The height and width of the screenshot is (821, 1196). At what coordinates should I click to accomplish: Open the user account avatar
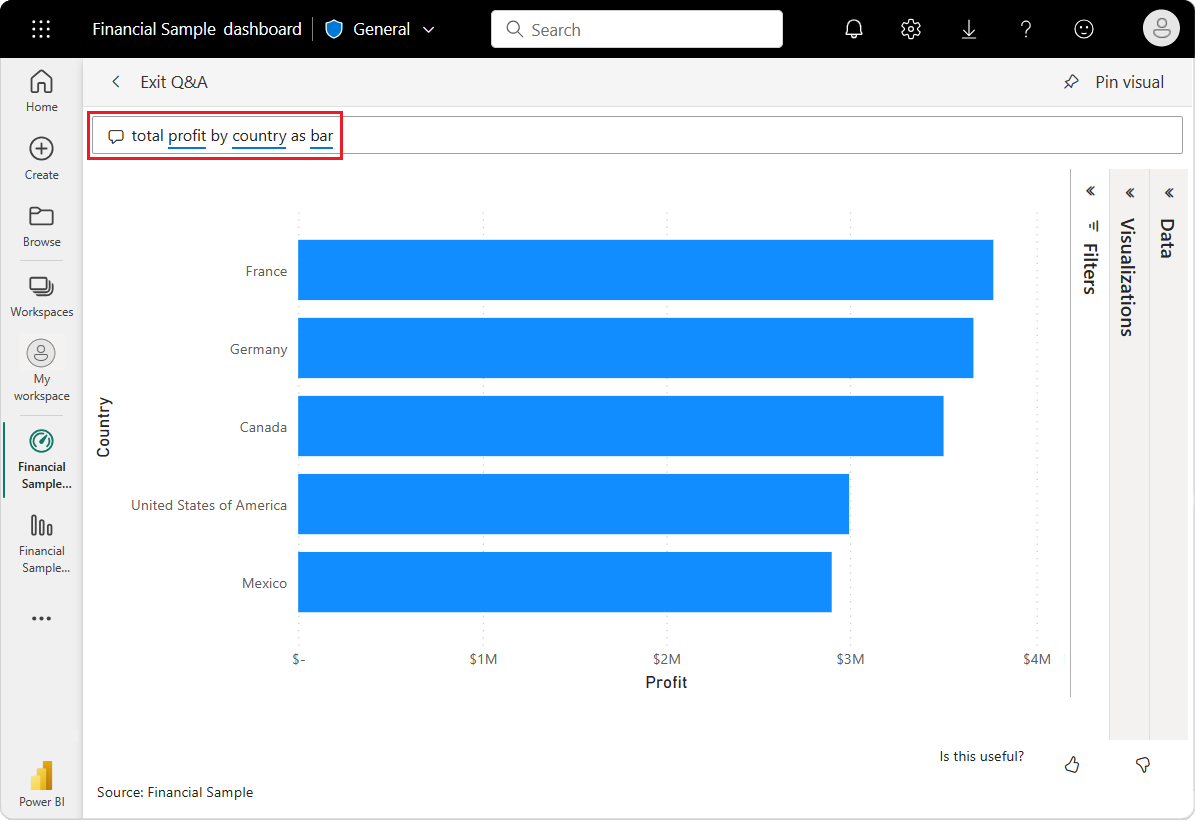click(1161, 29)
